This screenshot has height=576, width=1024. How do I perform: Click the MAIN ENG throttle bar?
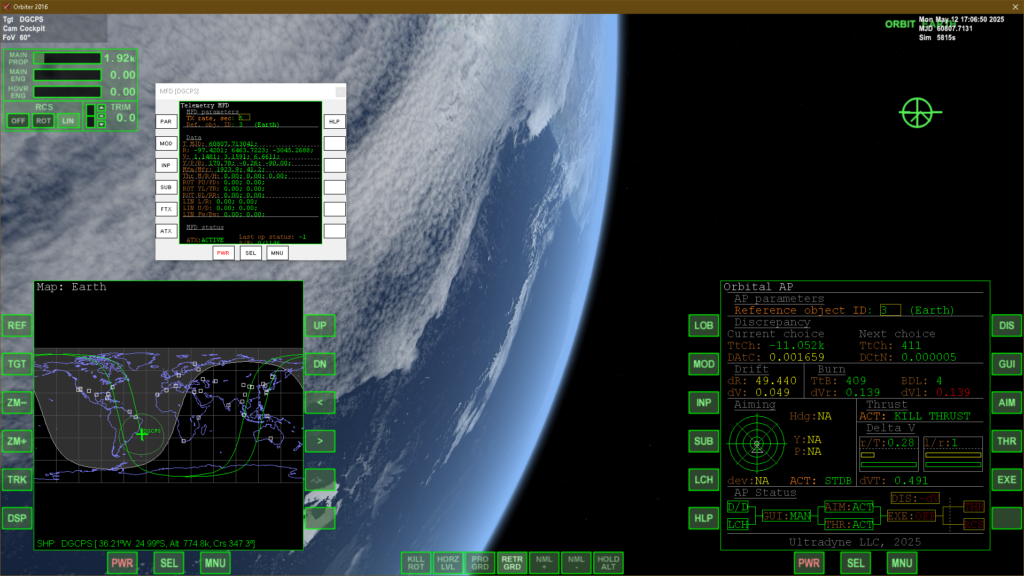pyautogui.click(x=67, y=75)
